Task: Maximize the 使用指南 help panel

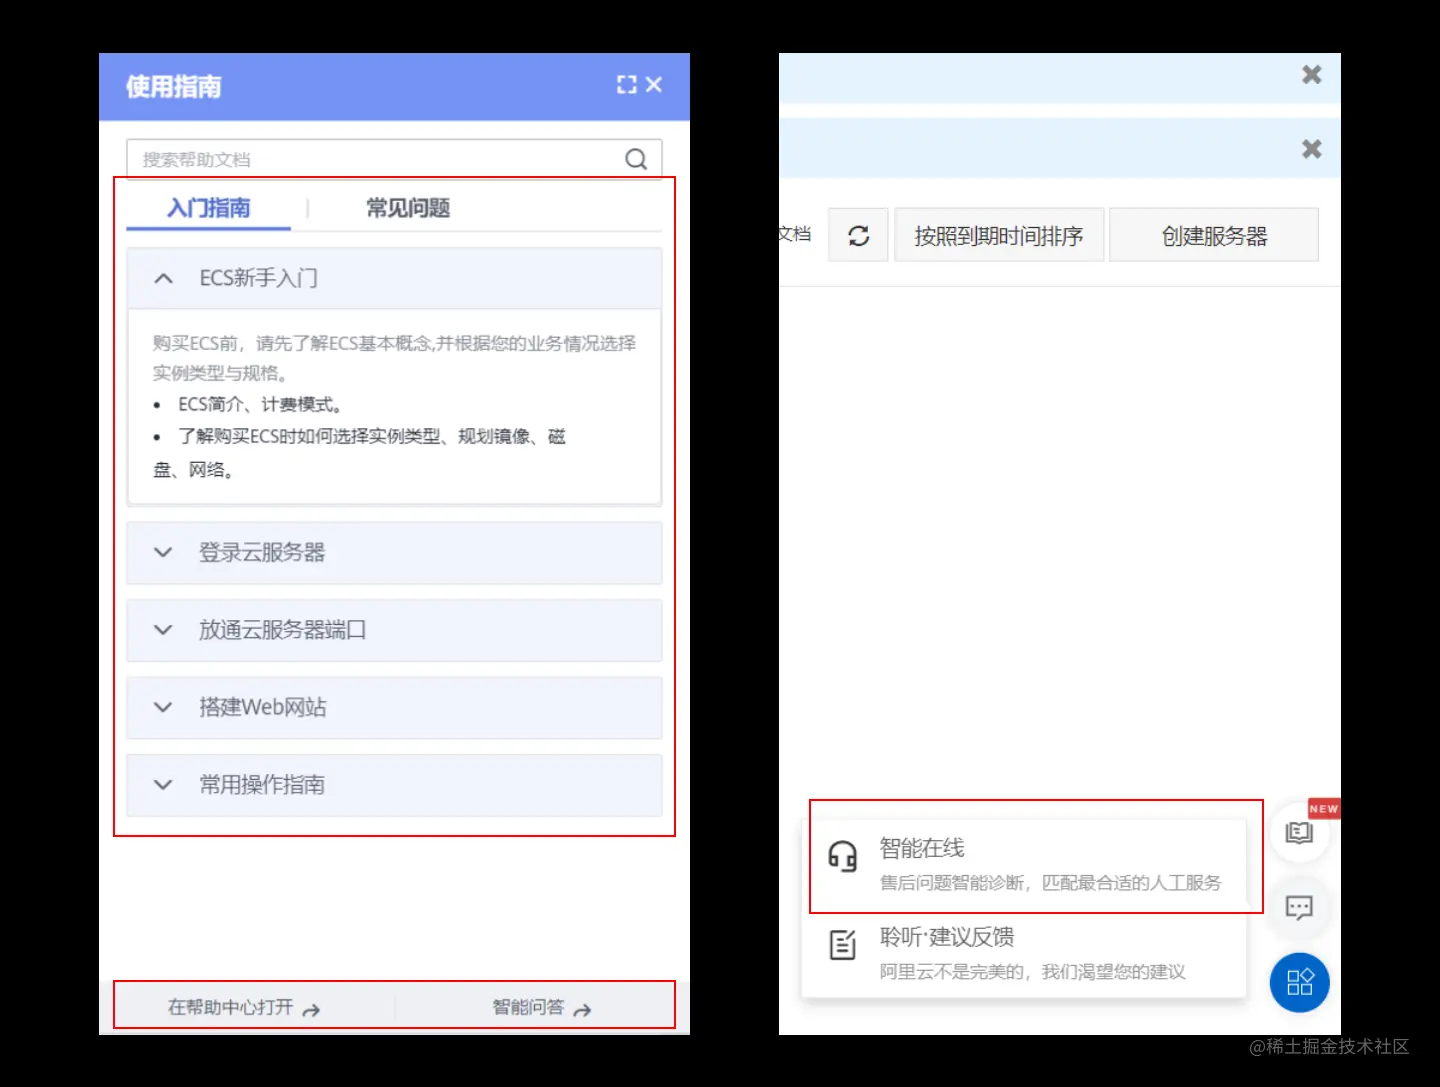Action: 627,85
